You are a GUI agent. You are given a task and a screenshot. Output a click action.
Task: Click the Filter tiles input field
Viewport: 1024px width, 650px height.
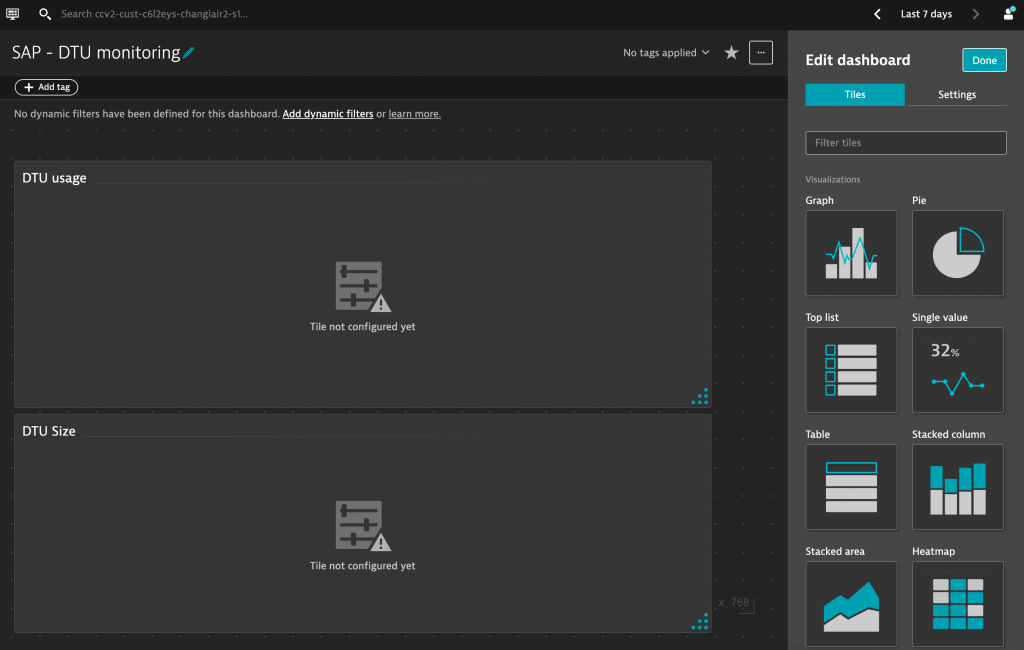906,143
